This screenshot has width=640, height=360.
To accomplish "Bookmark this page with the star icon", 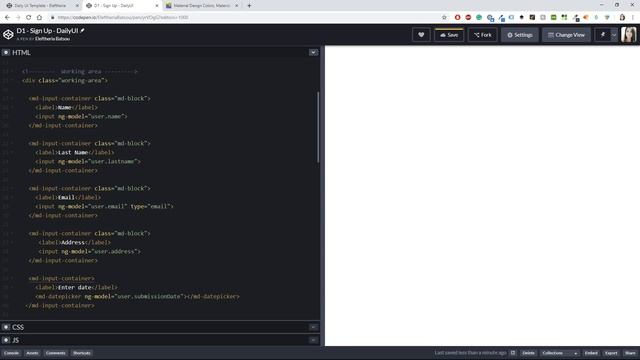I will point(444,18).
